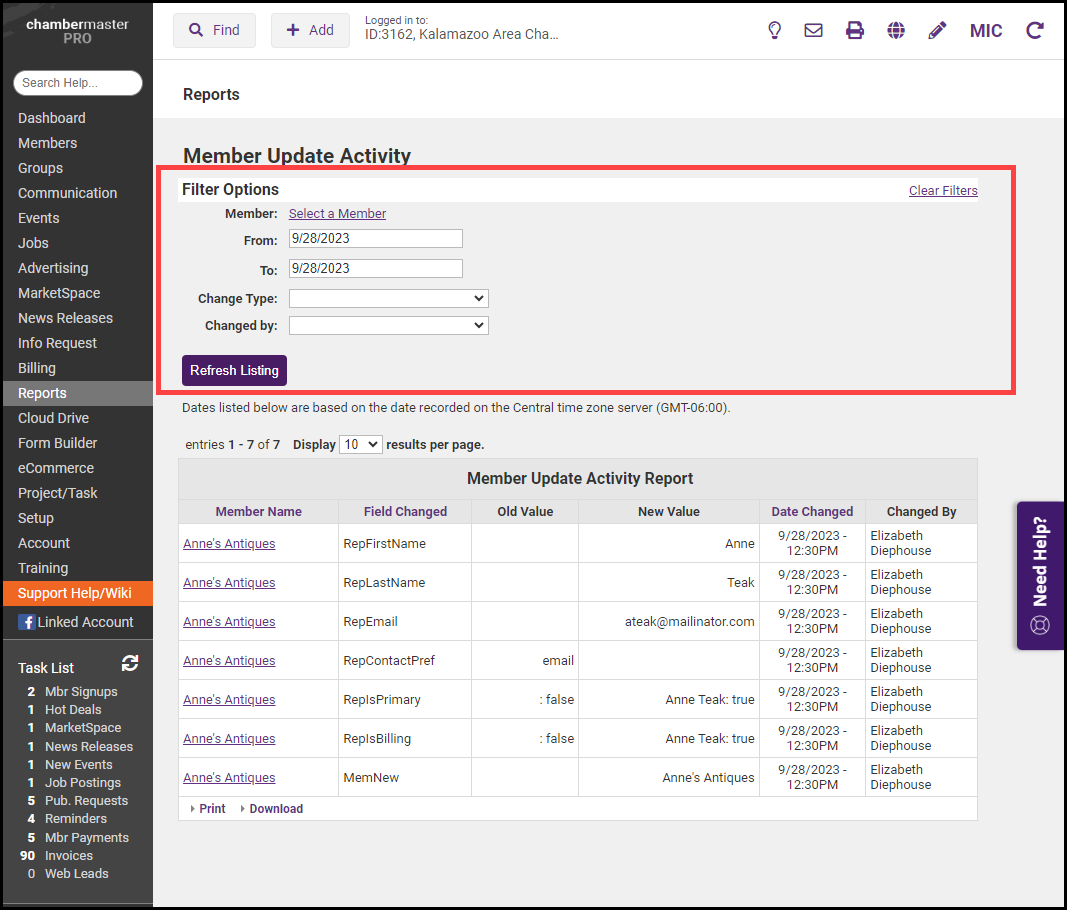1067x910 pixels.
Task: Click the Select a Member link
Action: click(x=337, y=214)
